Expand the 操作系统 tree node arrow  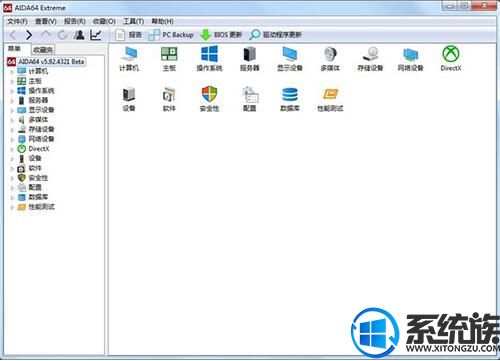[x=12, y=91]
